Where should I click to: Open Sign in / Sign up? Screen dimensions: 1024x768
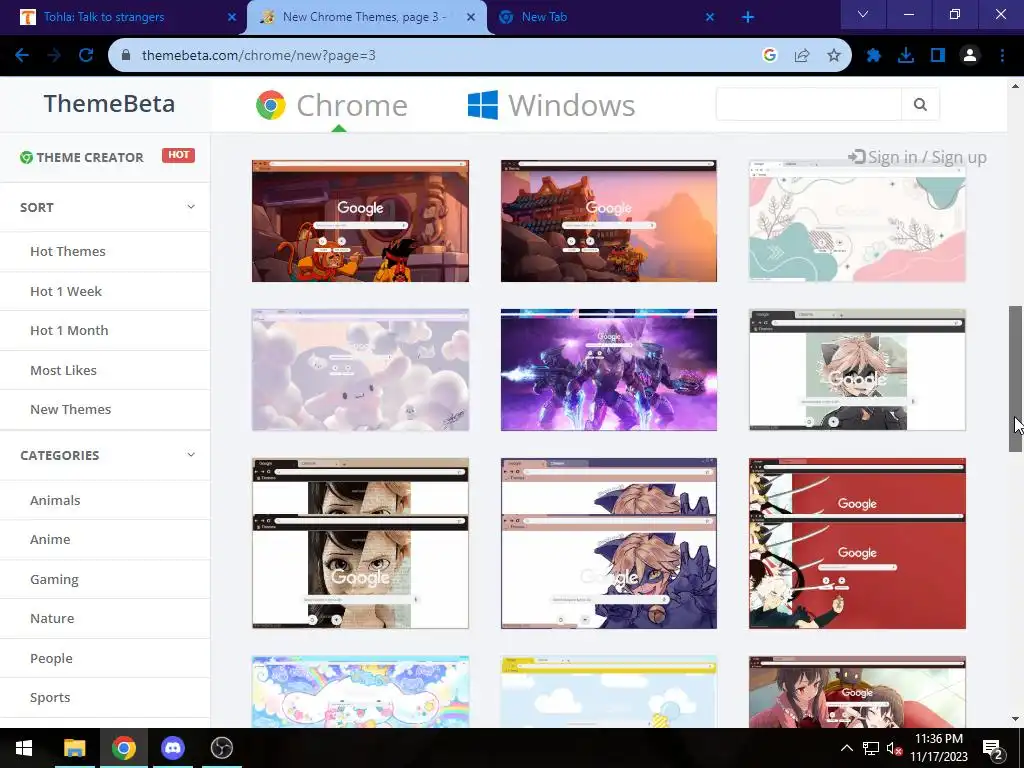click(x=917, y=157)
